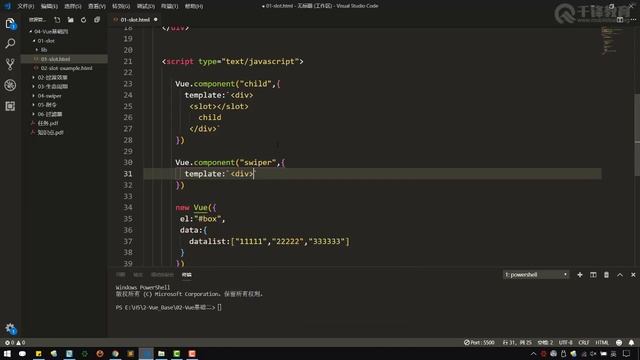Click line number 34 in gutter
Viewport: 640px width, 360px height.
(128, 207)
